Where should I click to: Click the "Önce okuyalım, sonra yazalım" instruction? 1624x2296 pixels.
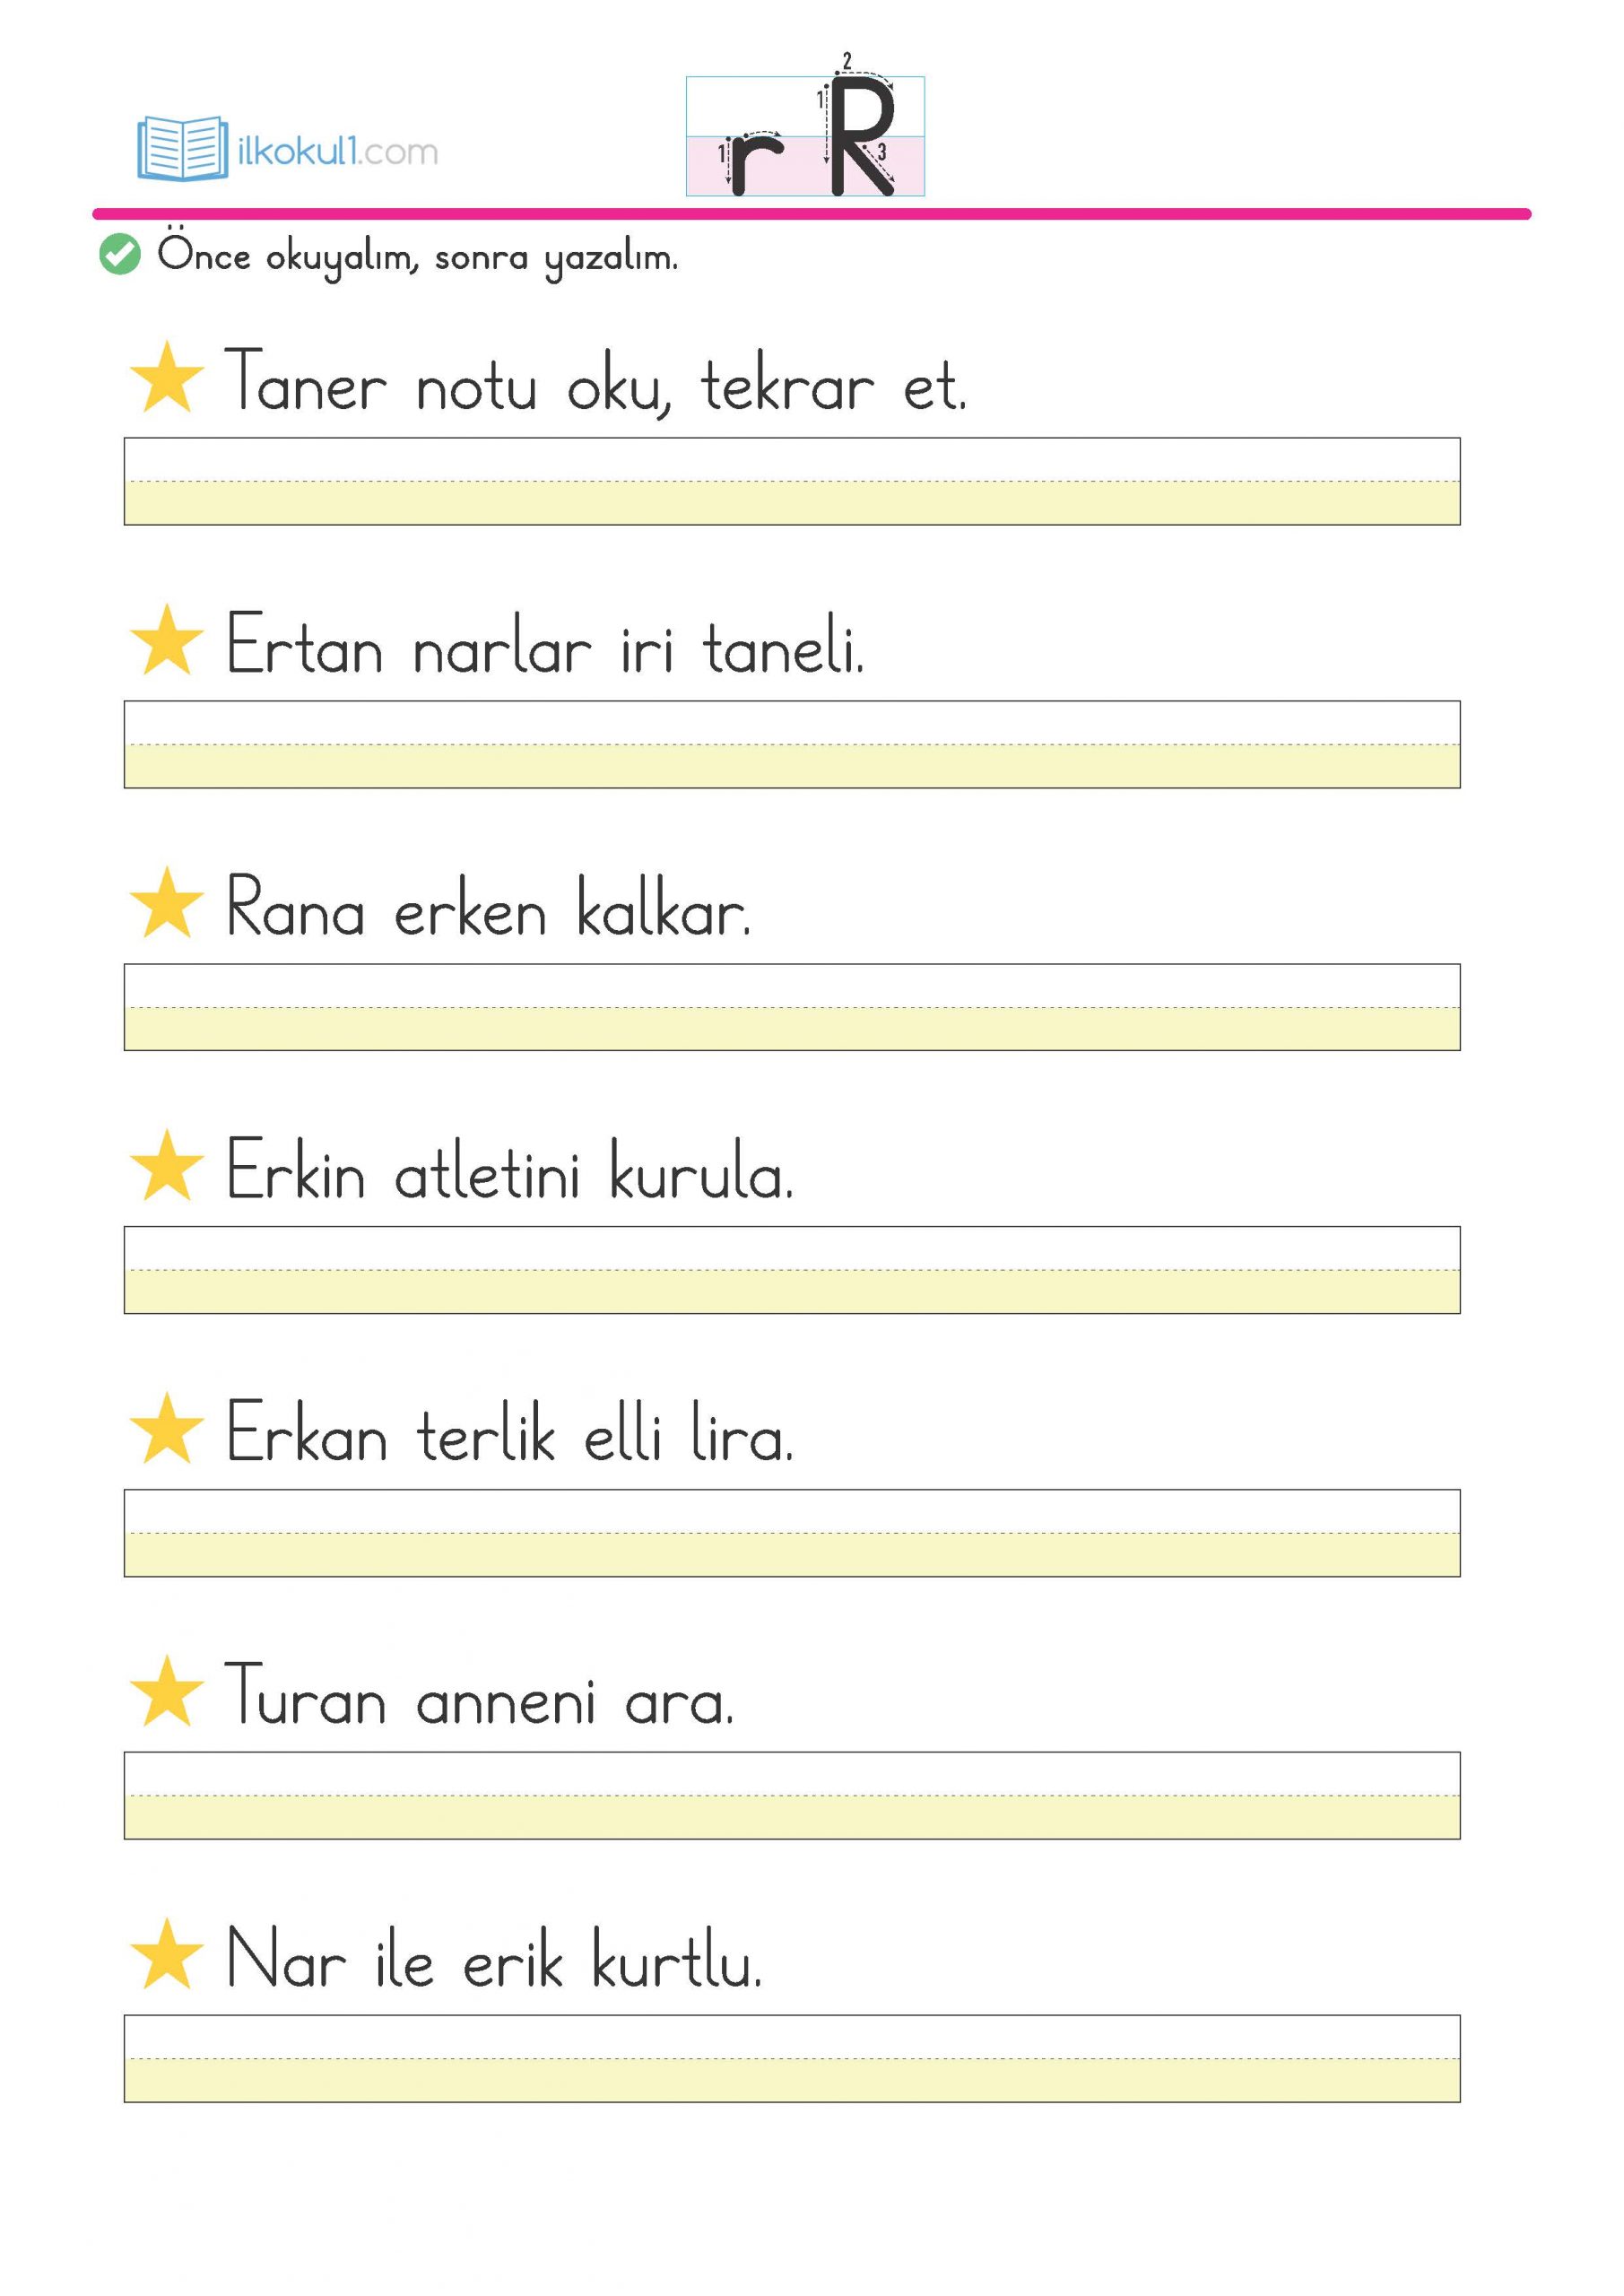pos(417,257)
